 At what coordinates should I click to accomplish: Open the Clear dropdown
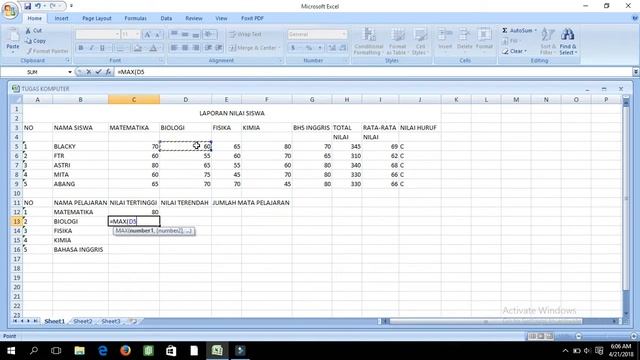[x=515, y=51]
